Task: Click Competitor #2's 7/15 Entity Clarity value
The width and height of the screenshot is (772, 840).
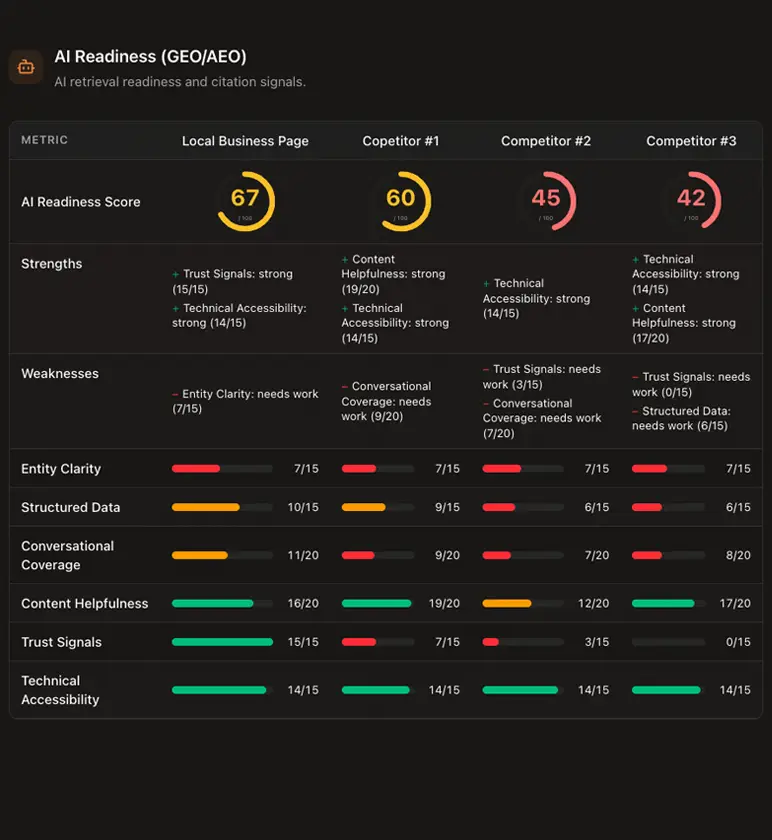Action: pyautogui.click(x=597, y=469)
